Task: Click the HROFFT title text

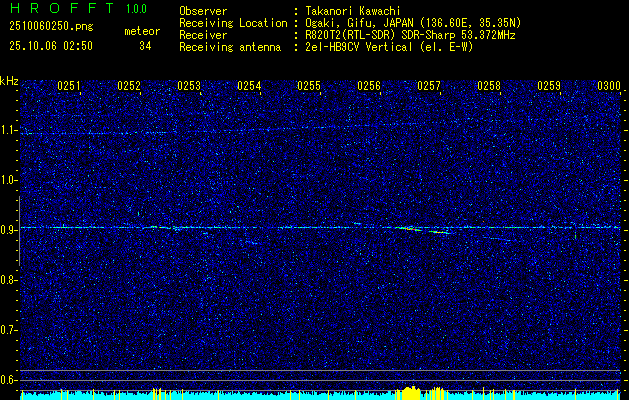Action: click(58, 10)
